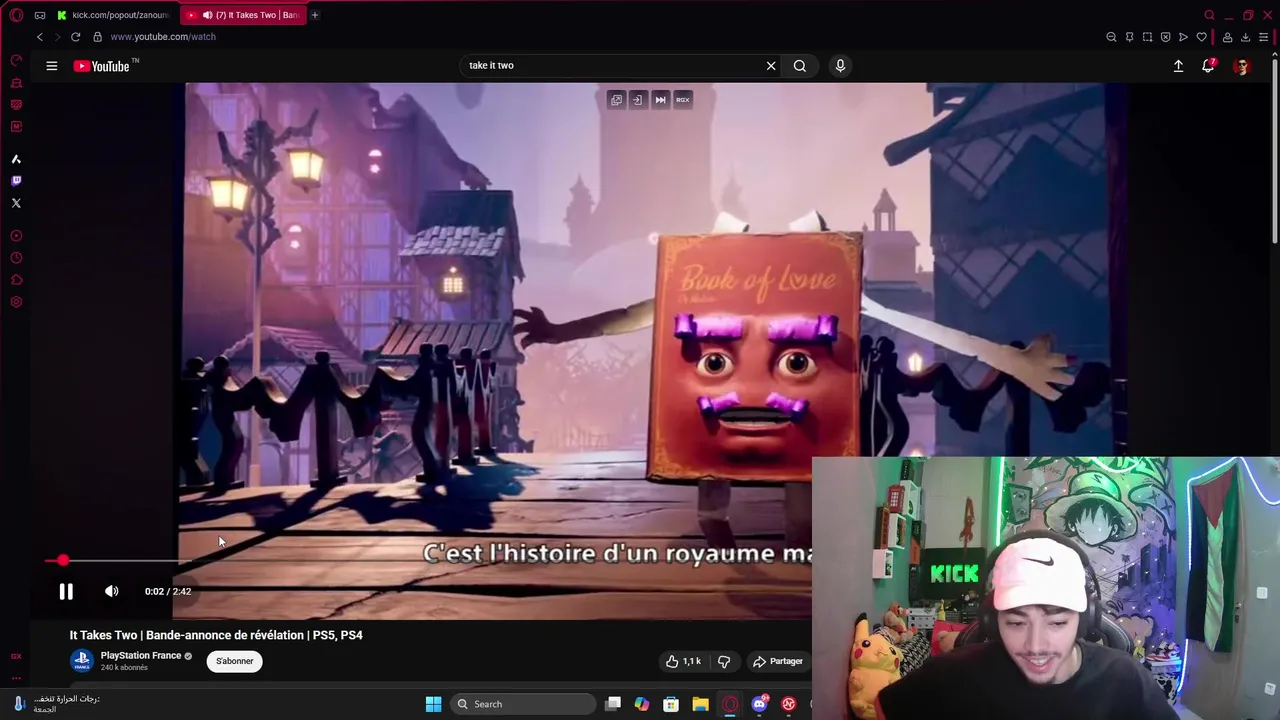Screen dimensions: 1280x720
Task: Open Task View from the taskbar
Action: [x=613, y=704]
